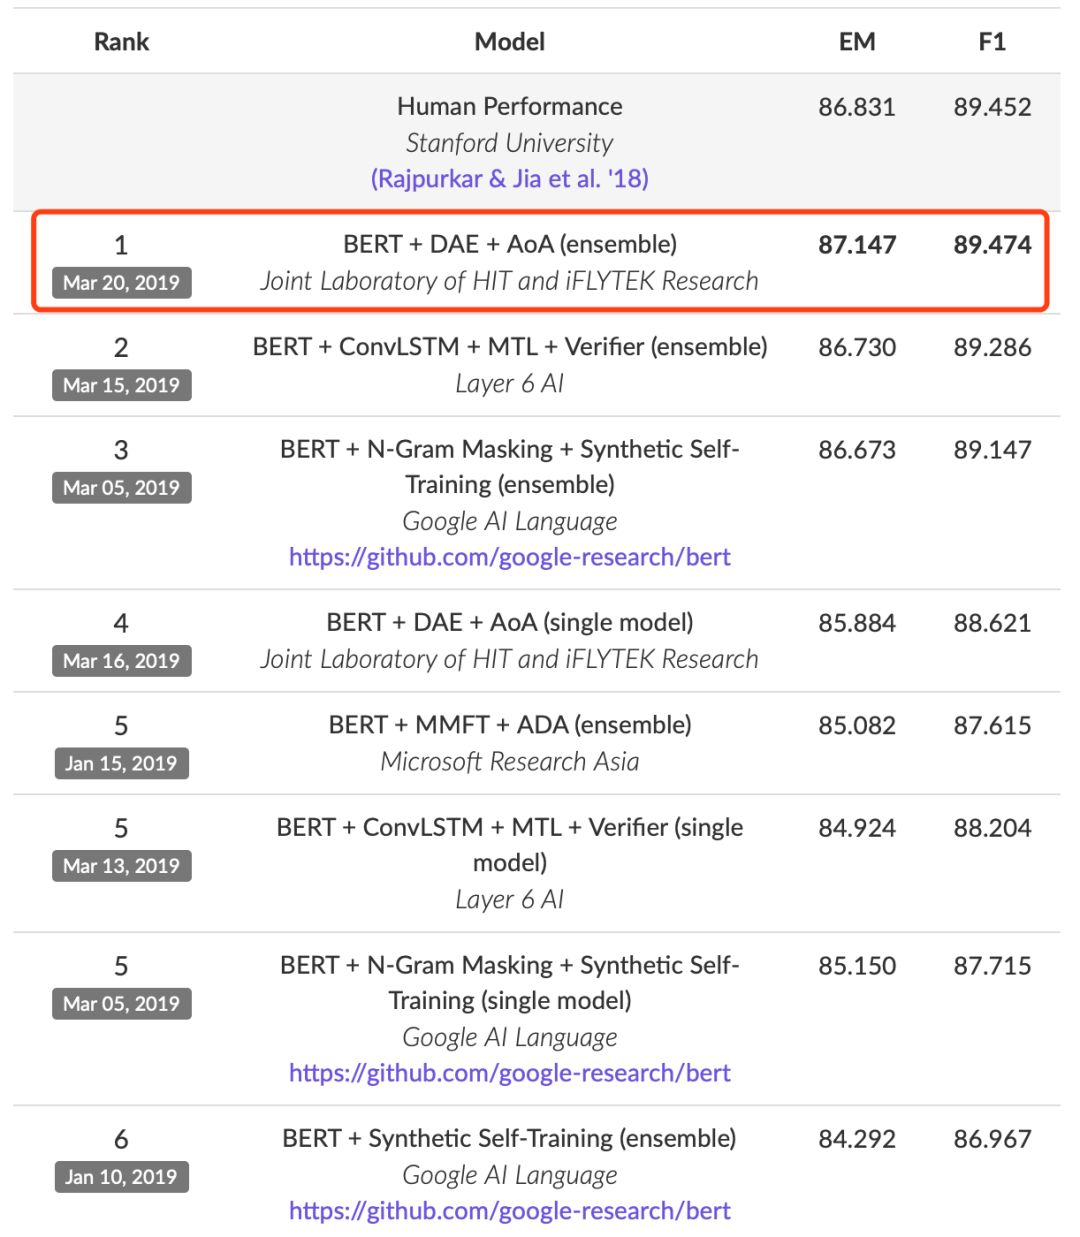The width and height of the screenshot is (1080, 1237).
Task: Click the Jan 10, 2019 date badge
Action: [x=121, y=1177]
